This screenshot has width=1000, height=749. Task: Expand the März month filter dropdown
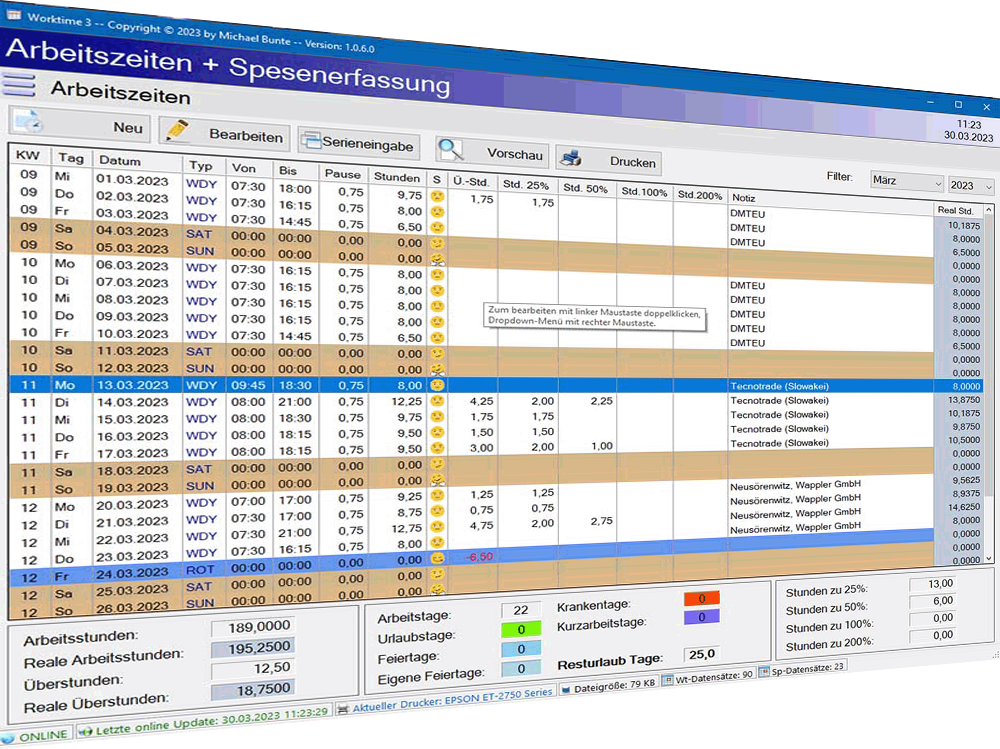click(906, 181)
